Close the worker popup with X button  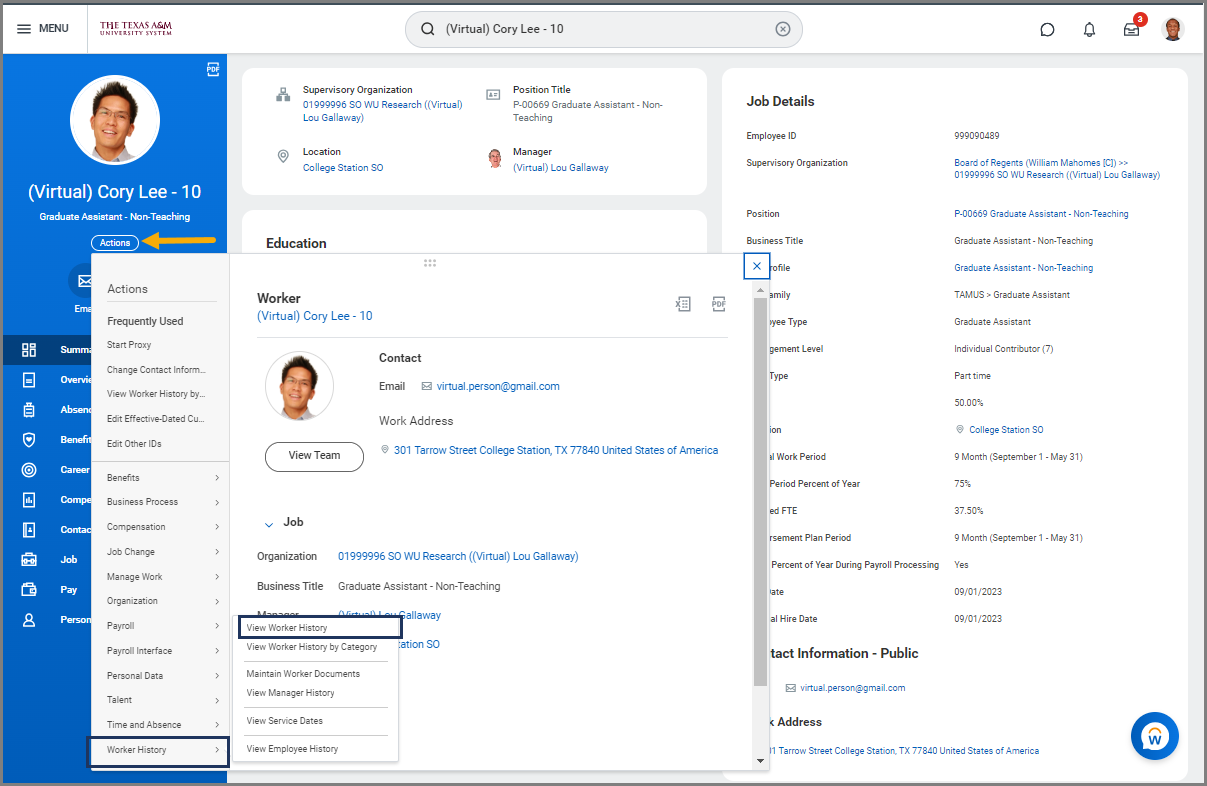(757, 266)
